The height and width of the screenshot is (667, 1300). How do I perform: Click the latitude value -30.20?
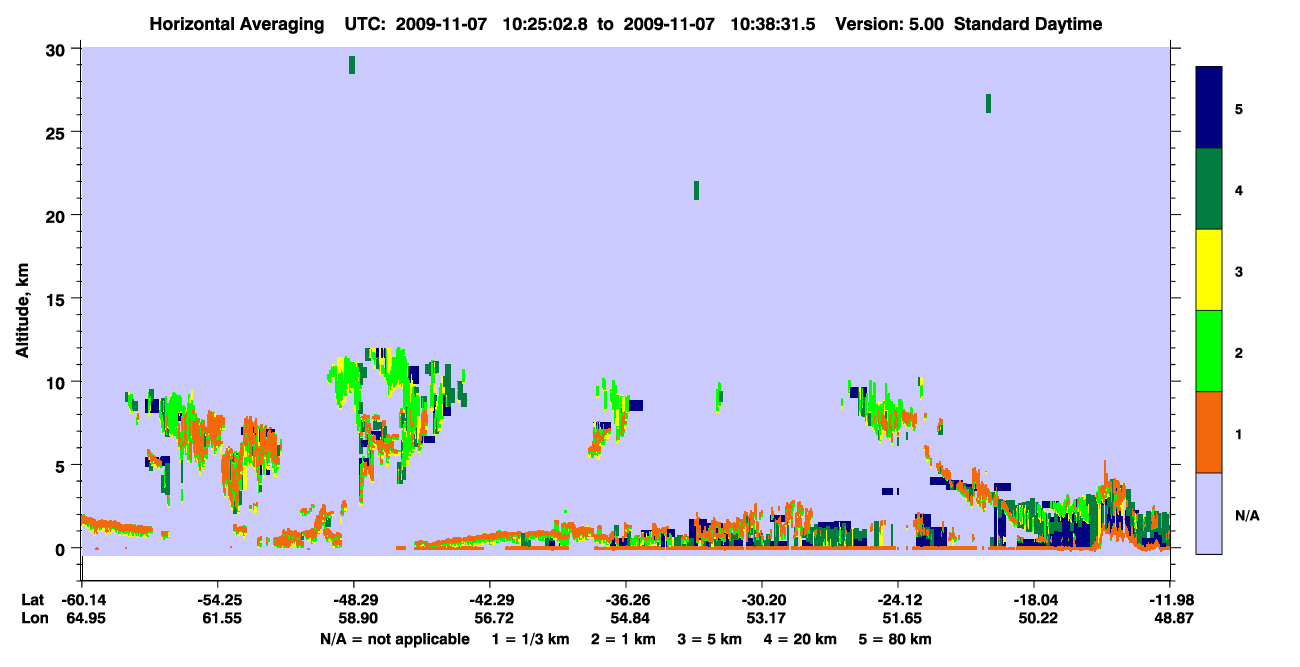(762, 600)
